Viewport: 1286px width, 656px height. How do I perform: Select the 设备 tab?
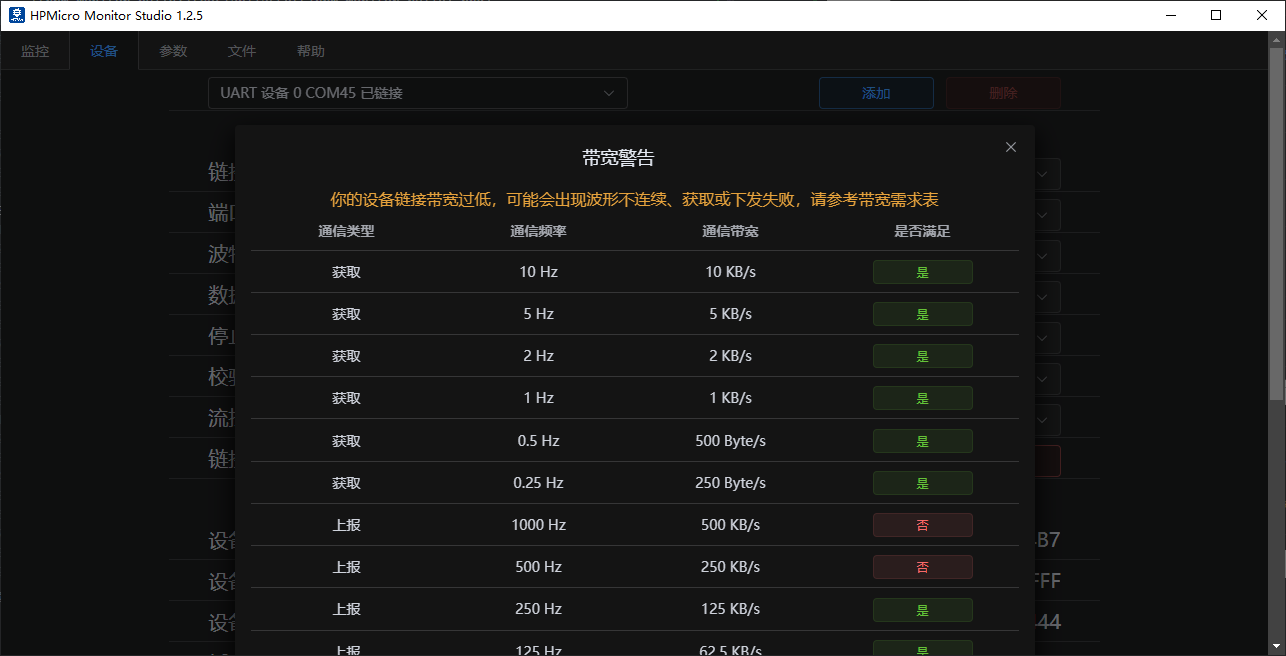[x=104, y=51]
